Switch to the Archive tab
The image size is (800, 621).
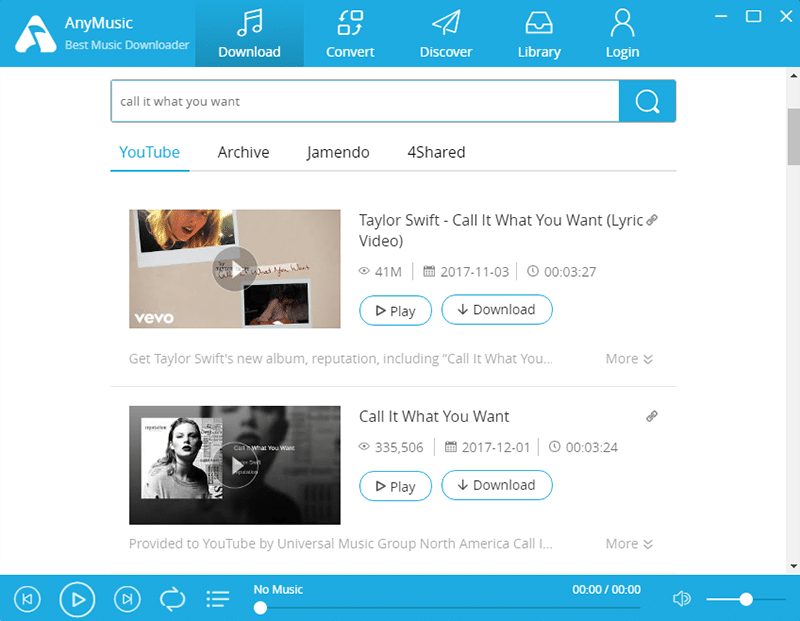click(243, 153)
